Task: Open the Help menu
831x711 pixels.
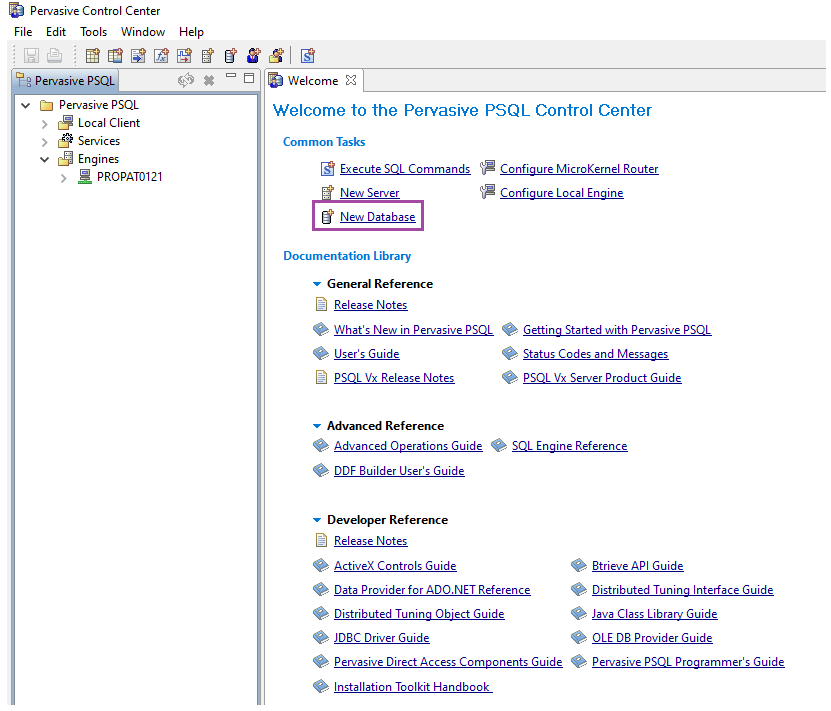Action: click(x=191, y=32)
